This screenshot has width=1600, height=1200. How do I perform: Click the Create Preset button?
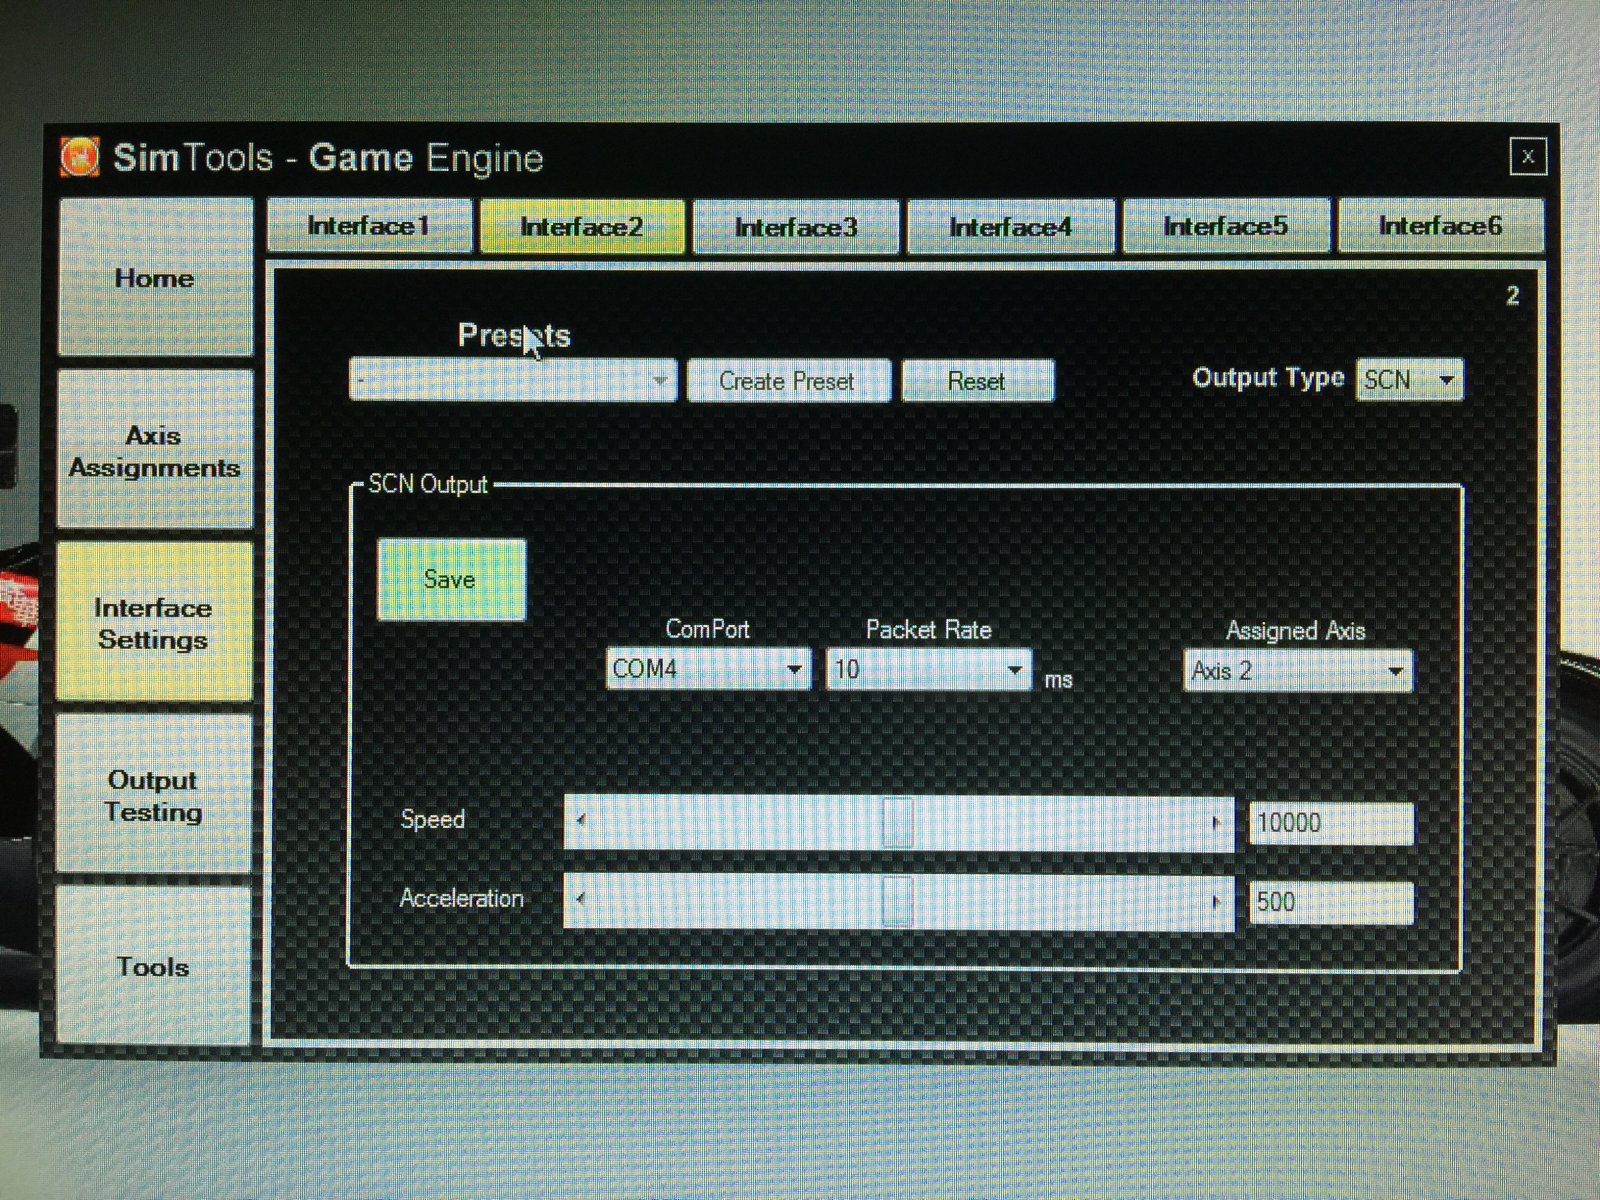coord(788,381)
